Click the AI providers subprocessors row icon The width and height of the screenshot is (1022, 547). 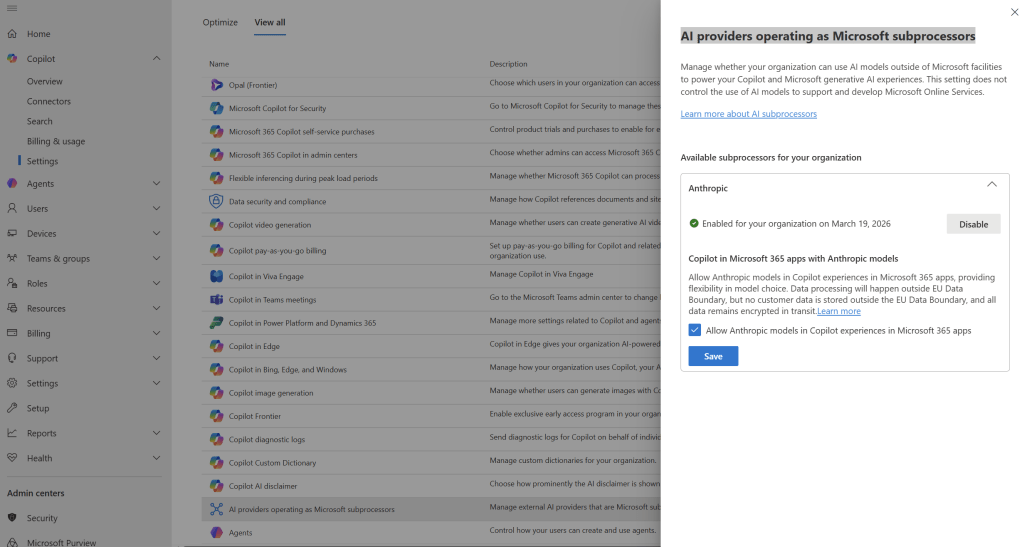[x=216, y=509]
